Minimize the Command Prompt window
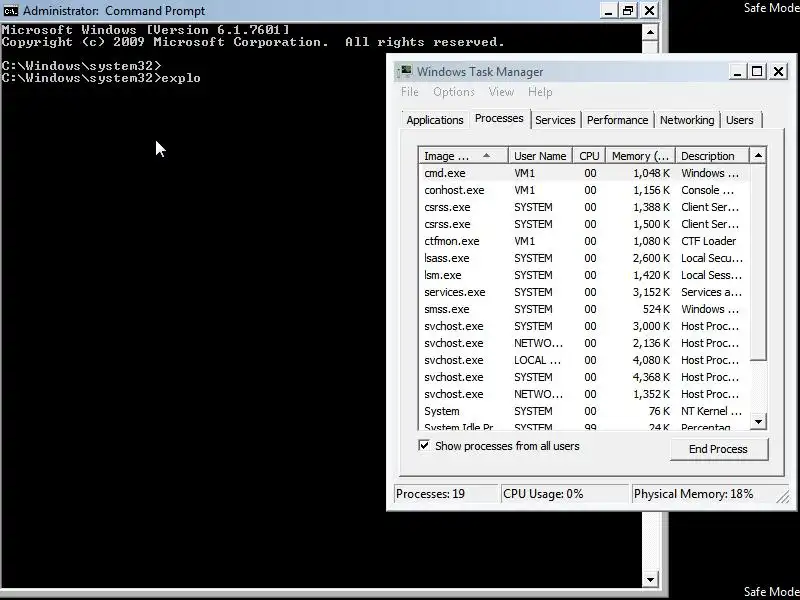The height and width of the screenshot is (600, 800). pyautogui.click(x=608, y=11)
